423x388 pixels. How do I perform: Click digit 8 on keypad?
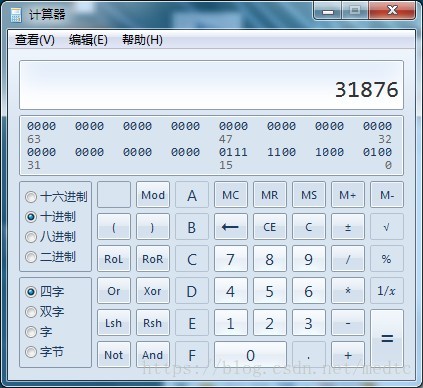click(x=270, y=259)
